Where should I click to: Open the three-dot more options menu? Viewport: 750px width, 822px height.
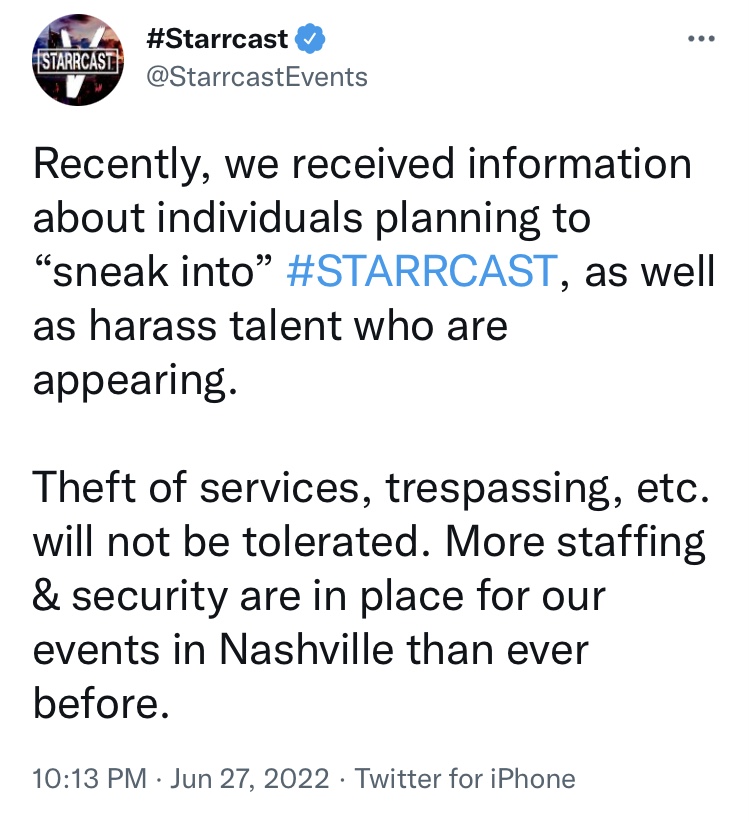[702, 39]
